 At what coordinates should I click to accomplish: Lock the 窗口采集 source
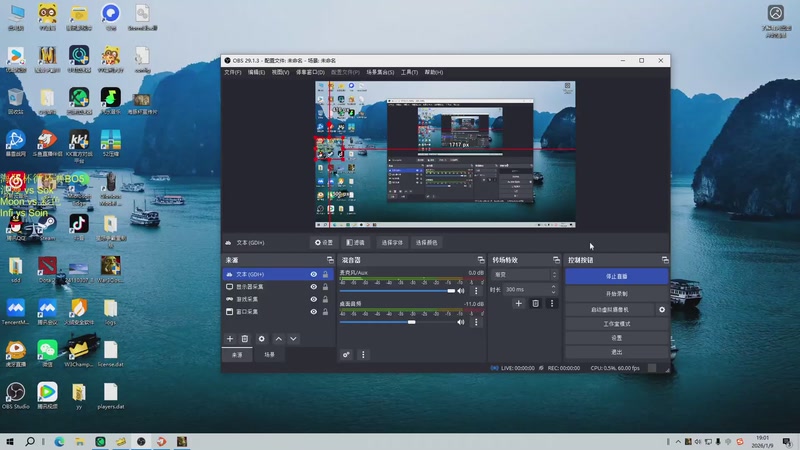pyautogui.click(x=326, y=312)
